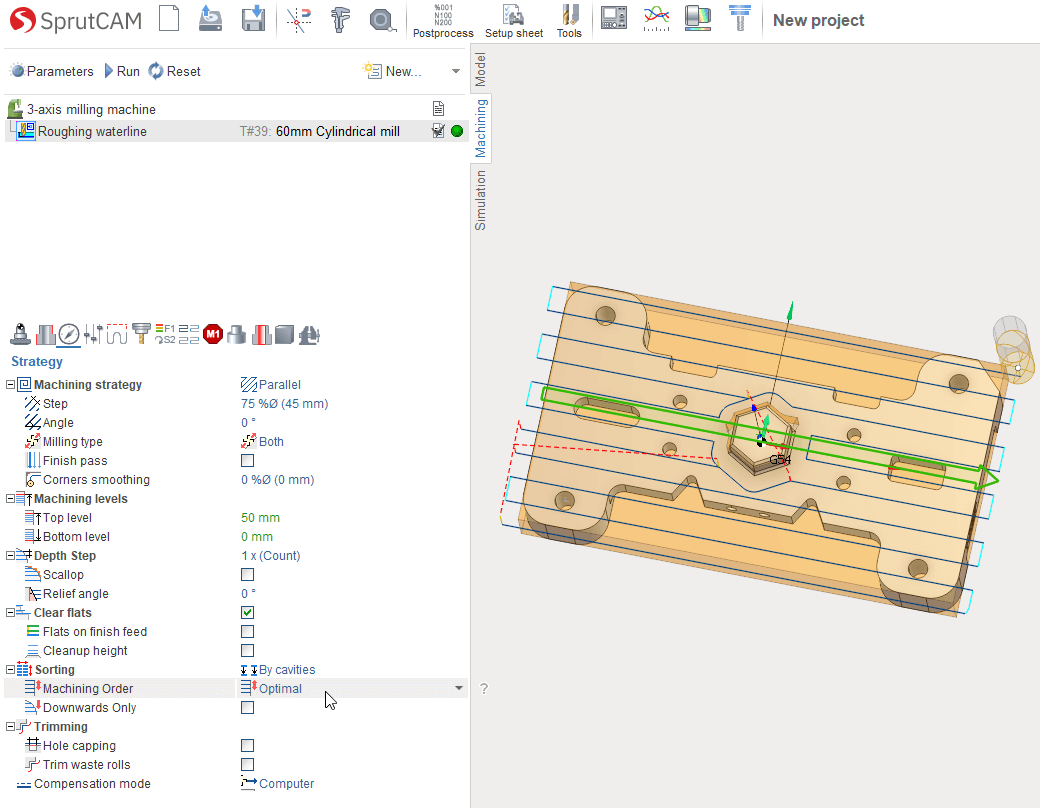Switch to the Model tab
Viewport: 1040px width, 808px height.
[x=480, y=70]
